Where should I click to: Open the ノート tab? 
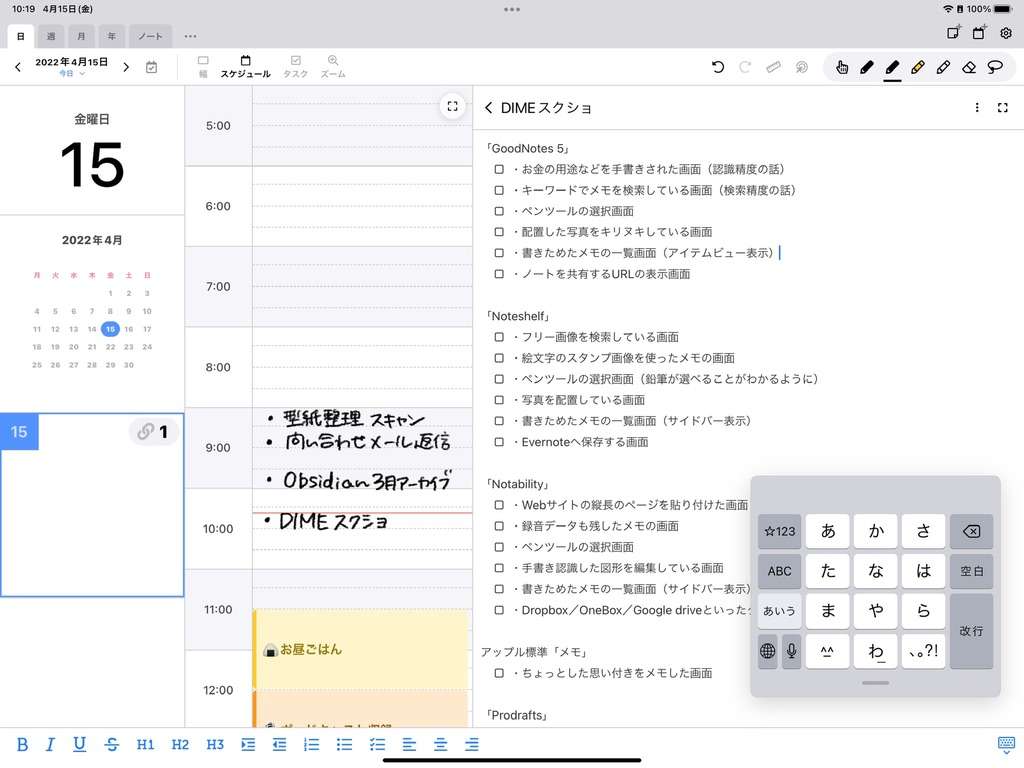[x=150, y=36]
